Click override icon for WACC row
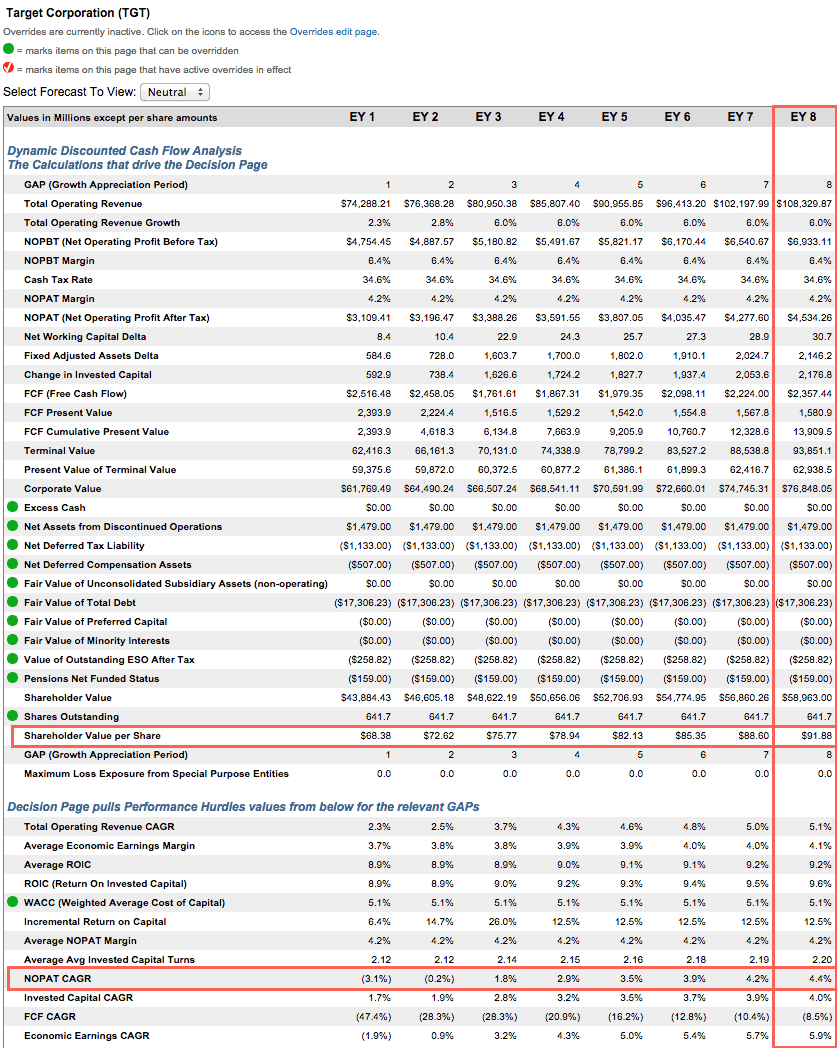837x1048 pixels. point(13,902)
